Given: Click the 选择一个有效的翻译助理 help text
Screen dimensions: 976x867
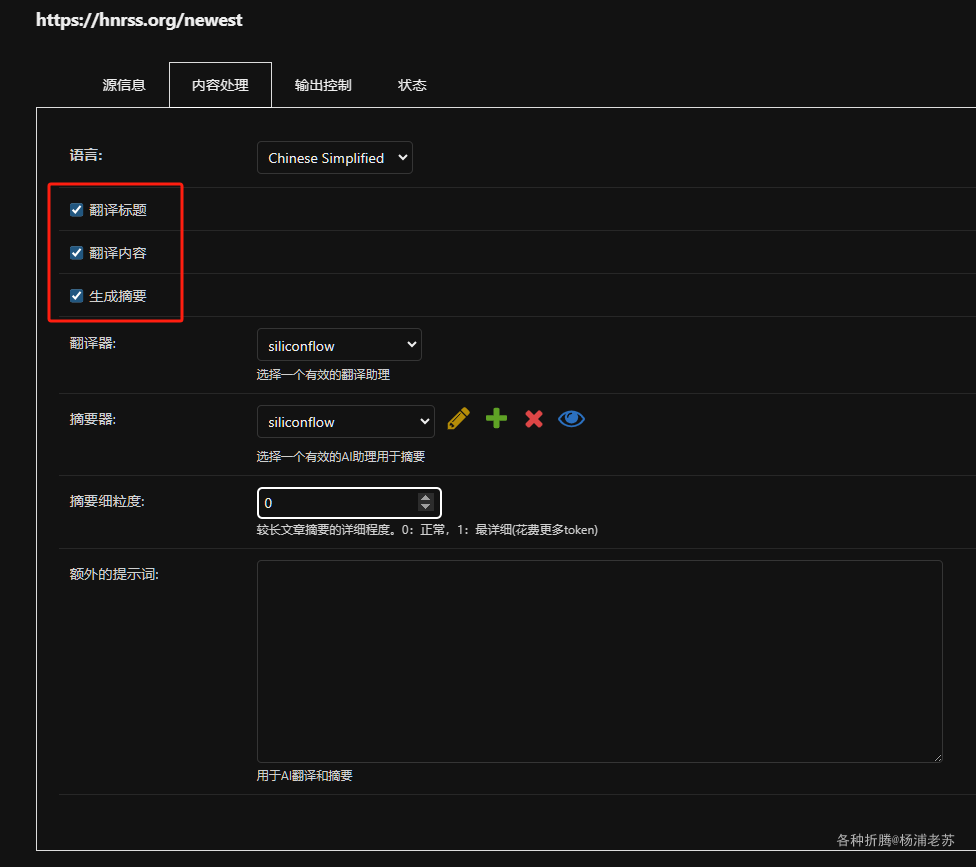Looking at the screenshot, I should tap(323, 375).
